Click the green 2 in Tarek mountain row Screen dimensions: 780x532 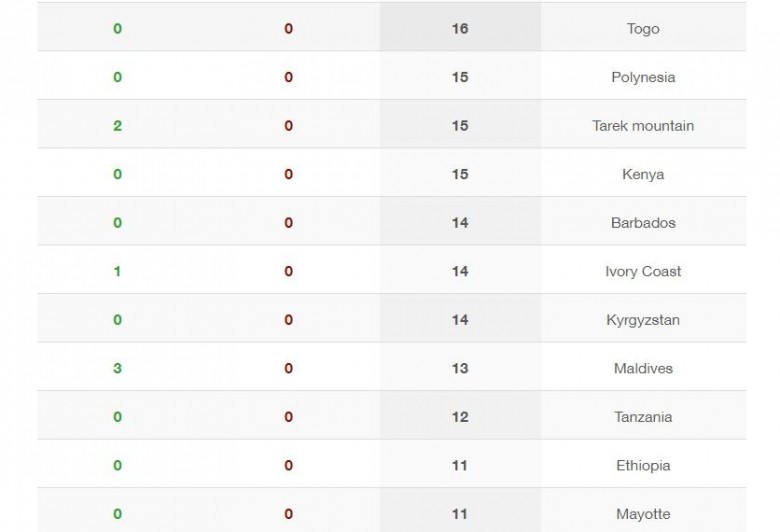[118, 126]
